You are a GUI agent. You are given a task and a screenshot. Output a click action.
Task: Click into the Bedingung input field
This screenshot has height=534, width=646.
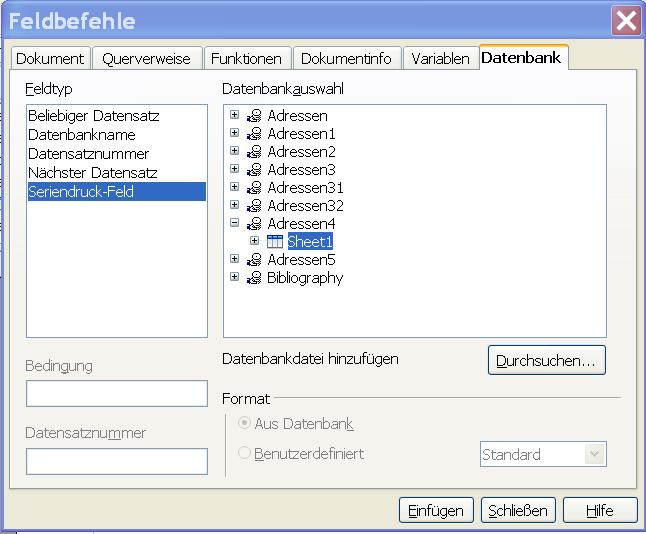(x=116, y=394)
